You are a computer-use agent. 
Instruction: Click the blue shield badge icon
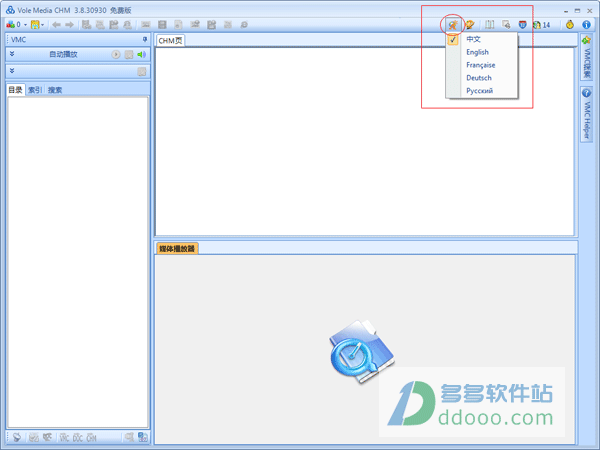tap(522, 25)
